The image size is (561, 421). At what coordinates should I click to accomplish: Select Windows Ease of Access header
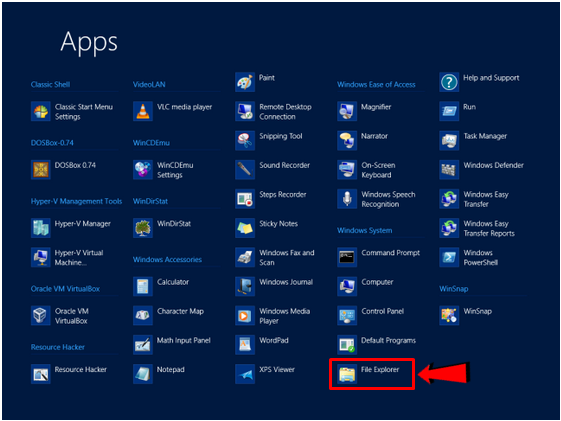pyautogui.click(x=376, y=85)
